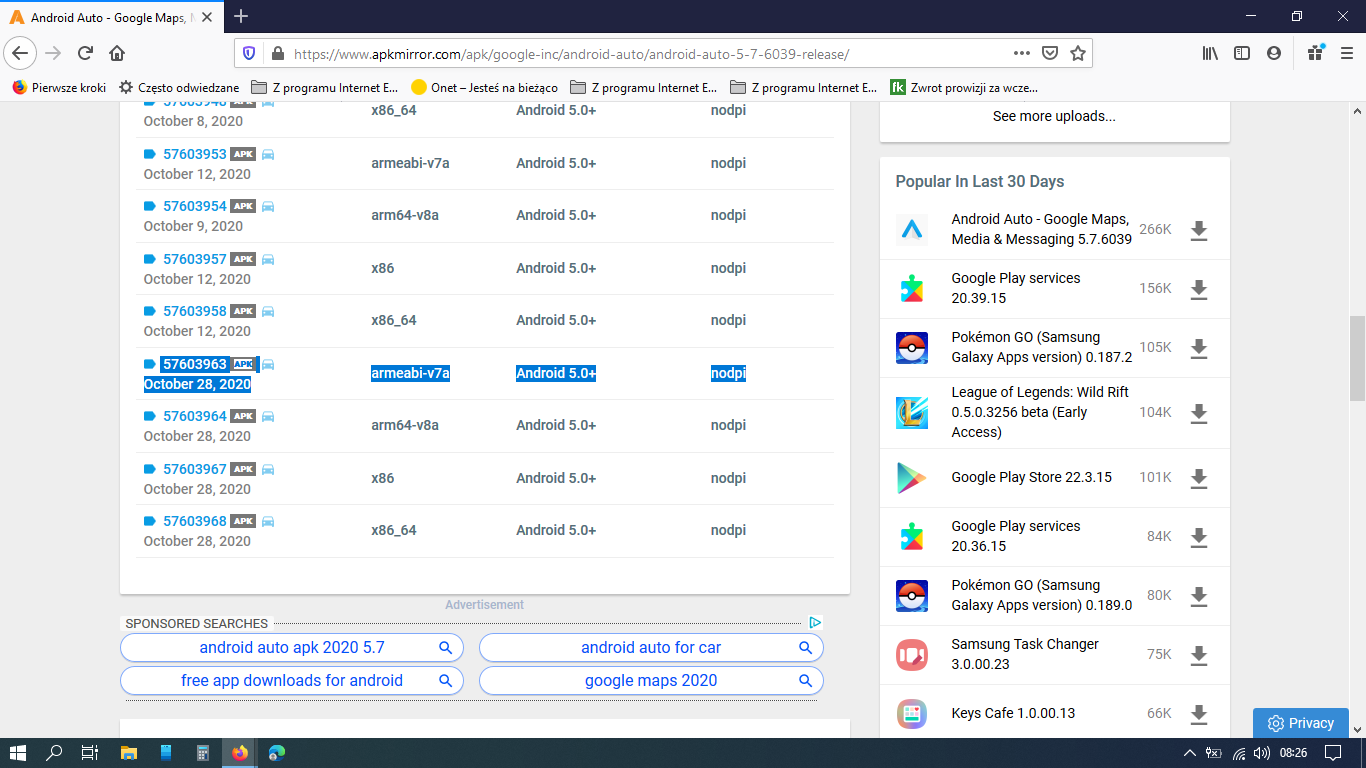Open variant 57603964 link
Viewport: 1366px width, 768px height.
point(195,416)
